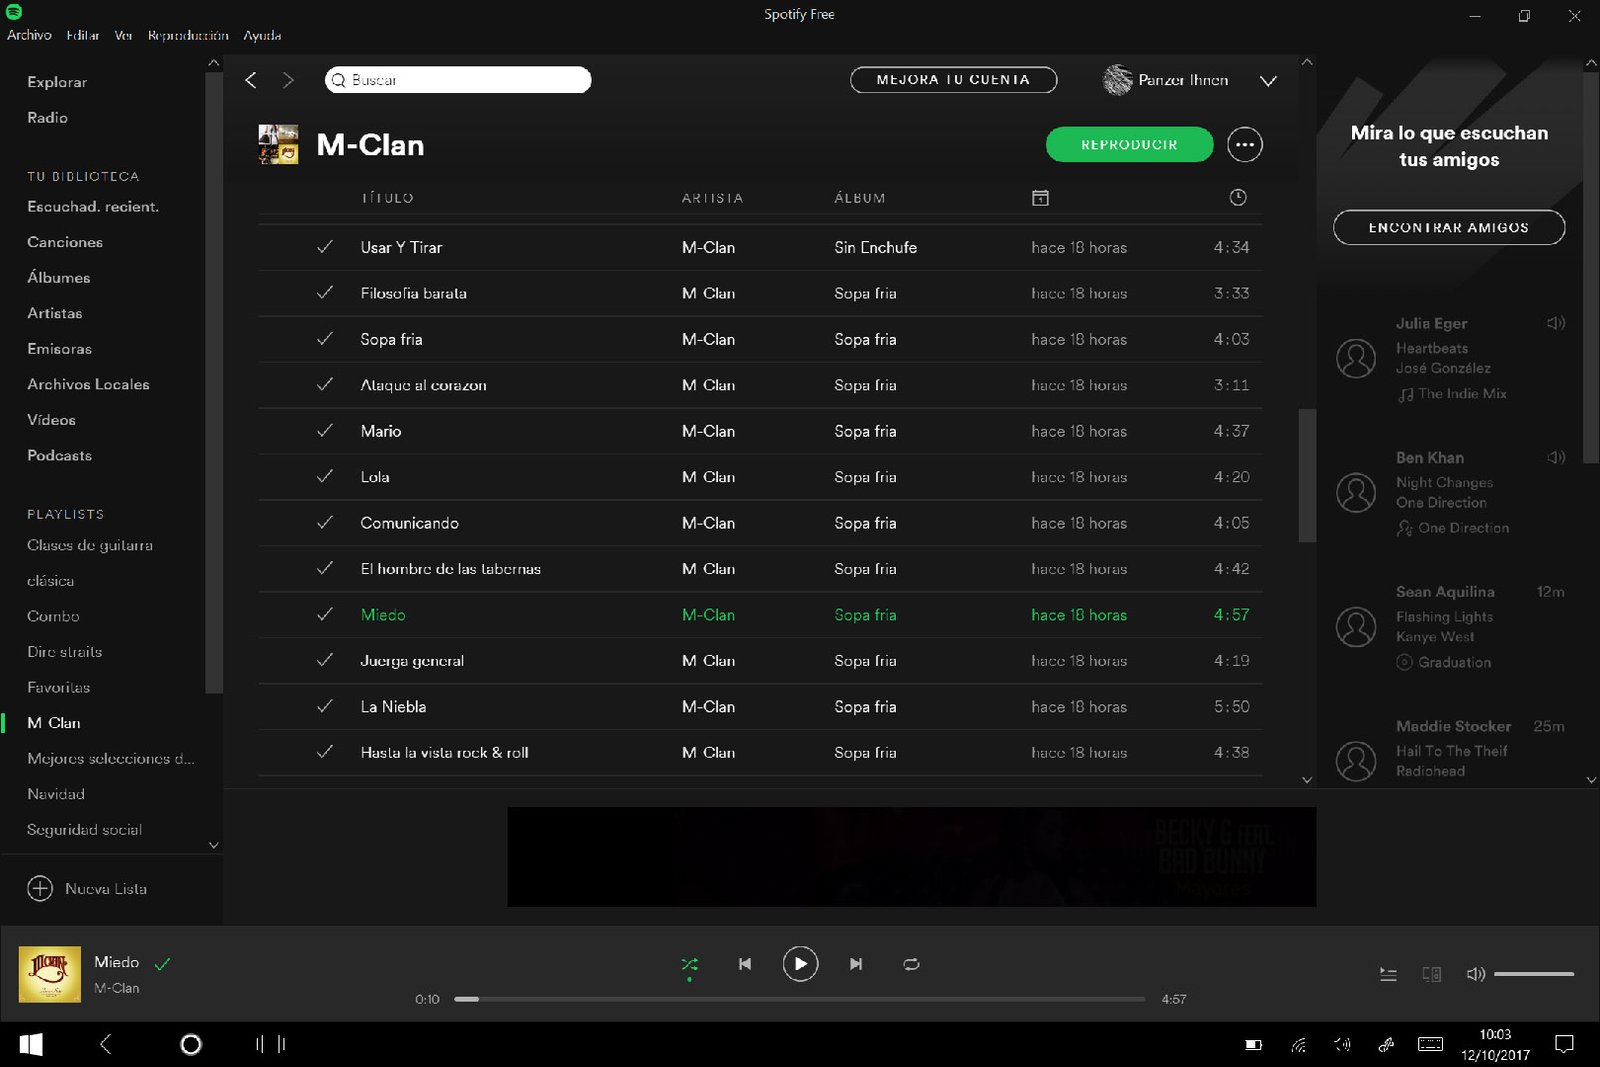
Task: Click friend panel scroll-down arrow
Action: tap(1591, 779)
